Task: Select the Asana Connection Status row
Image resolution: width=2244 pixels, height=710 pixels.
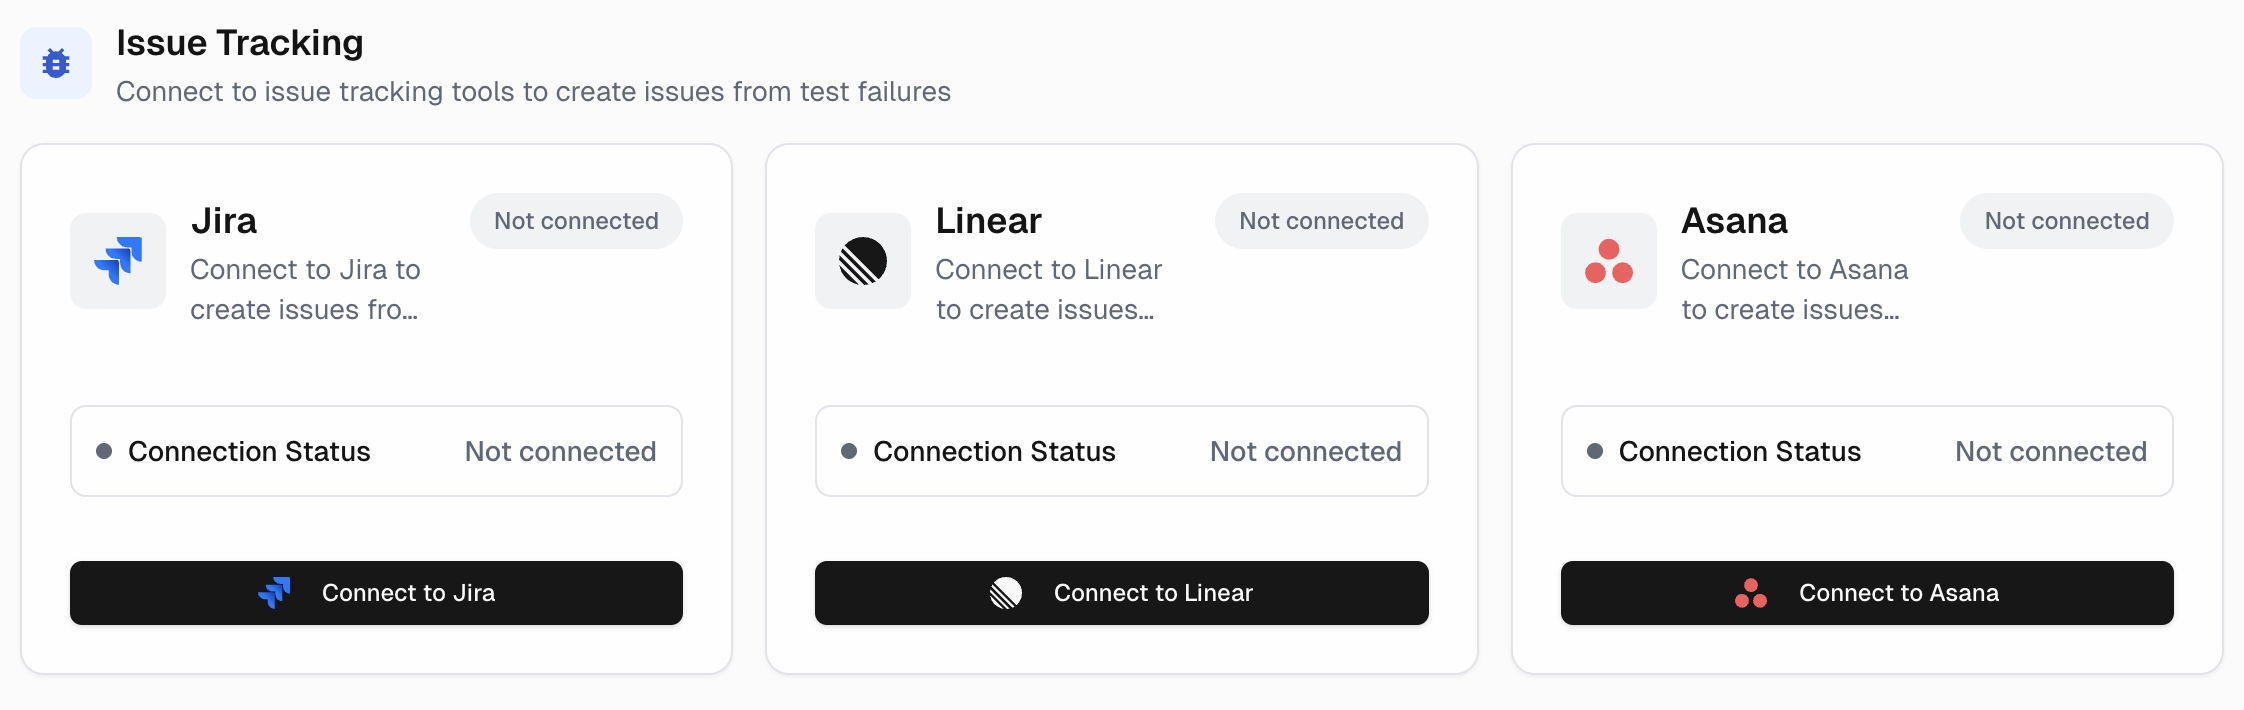Action: point(1866,451)
